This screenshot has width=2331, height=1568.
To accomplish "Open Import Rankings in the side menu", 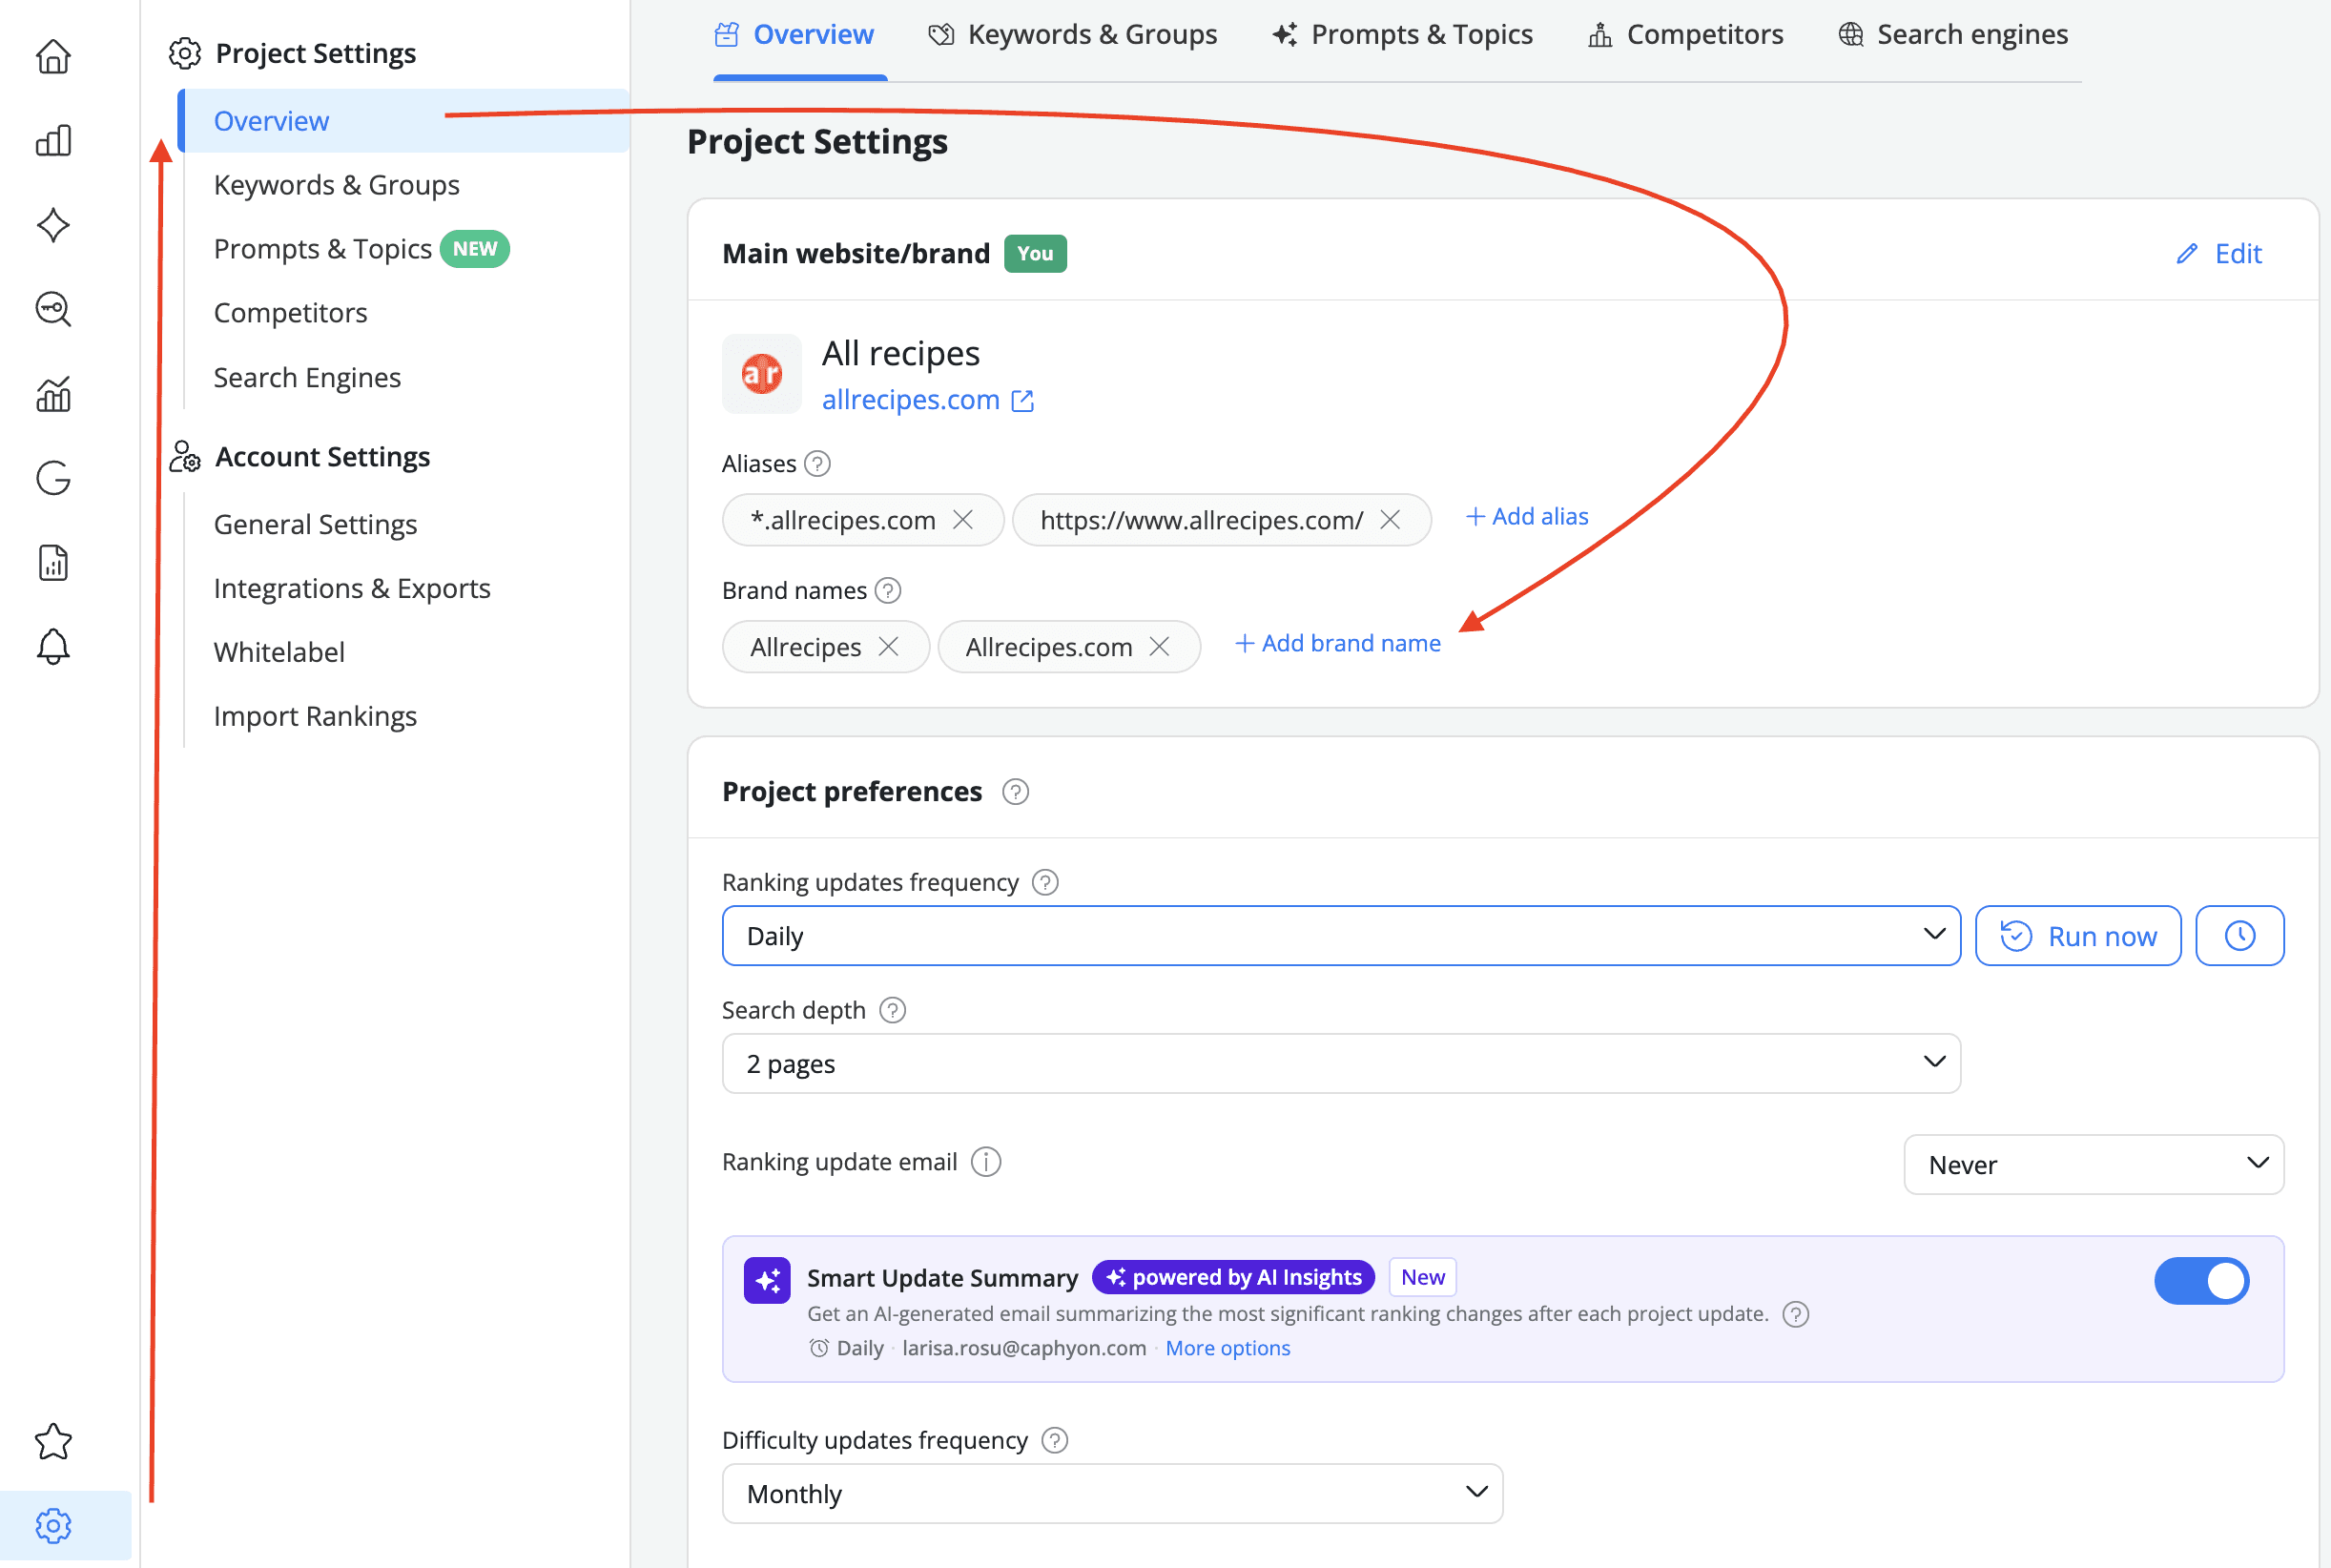I will 316,716.
